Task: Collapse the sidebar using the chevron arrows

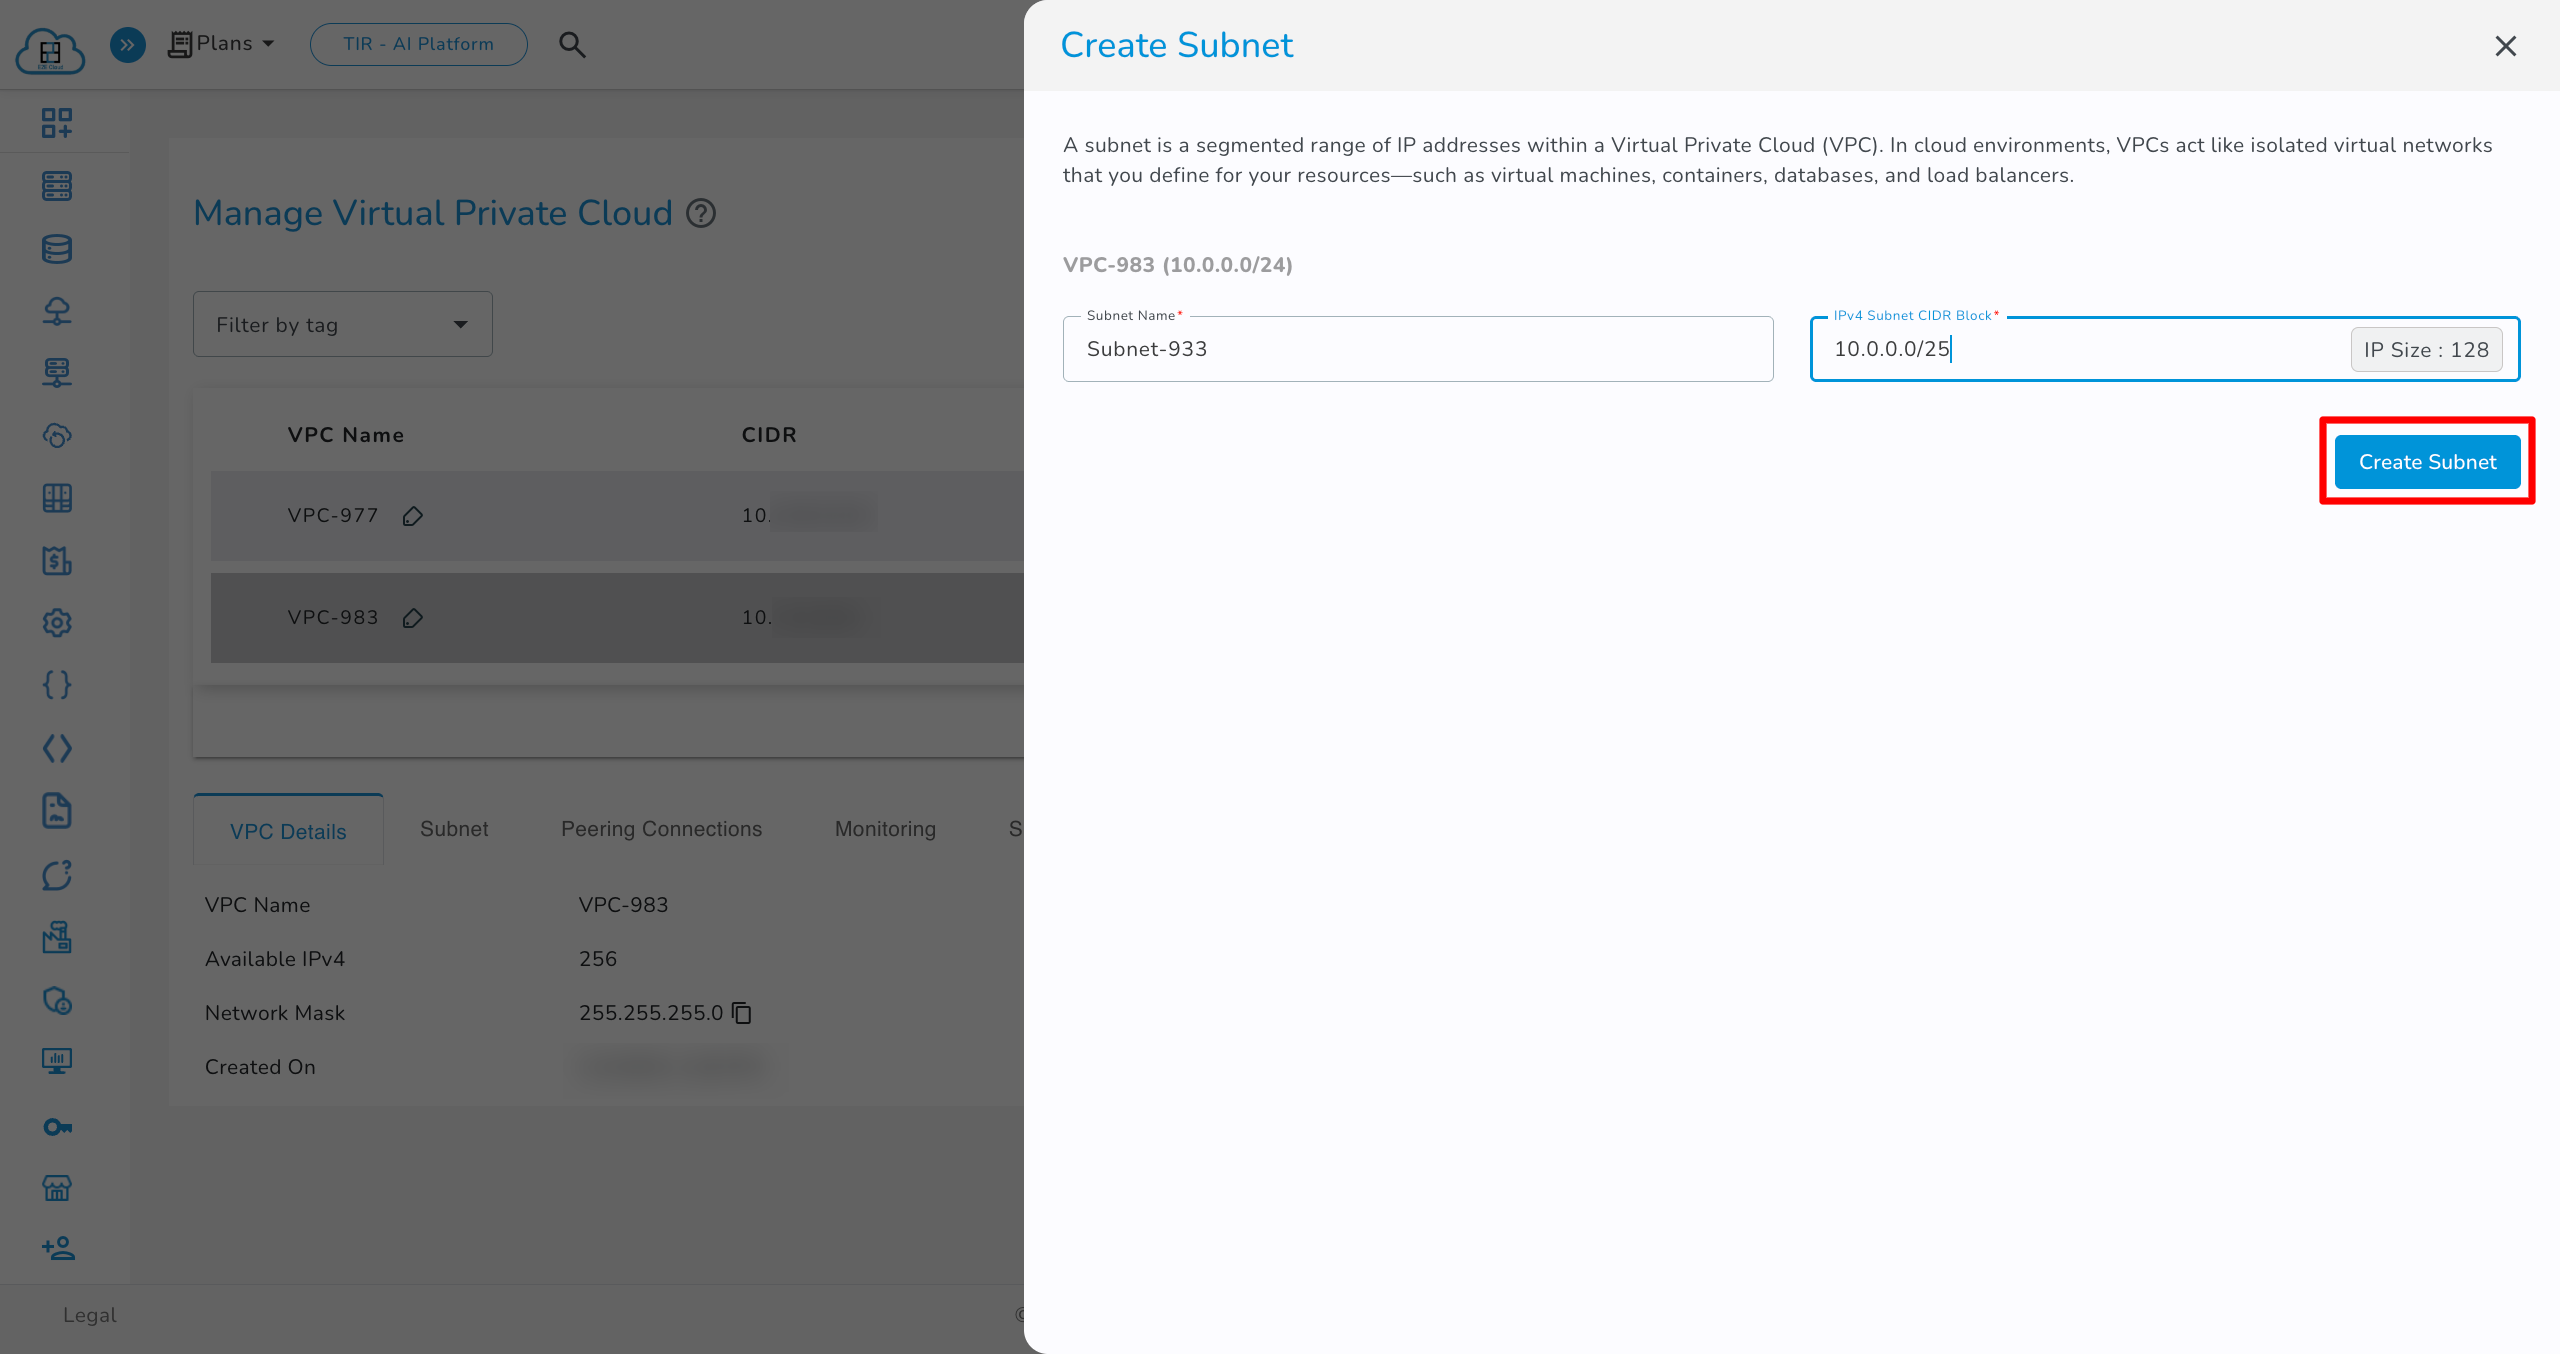Action: [x=127, y=45]
